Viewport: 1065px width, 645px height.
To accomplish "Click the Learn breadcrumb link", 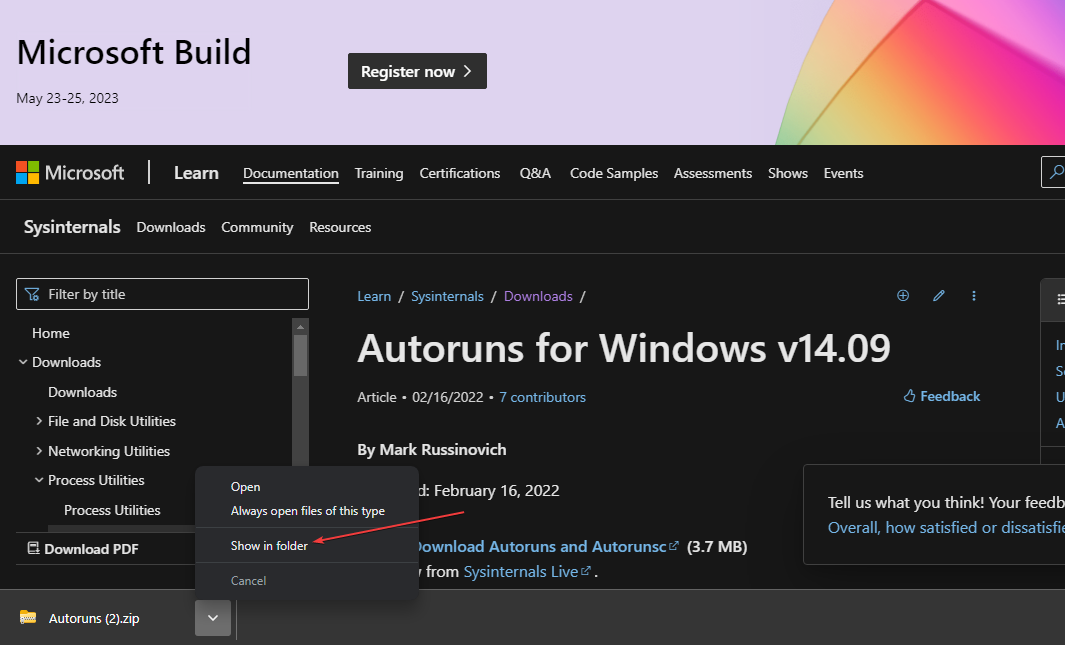I will [x=374, y=296].
